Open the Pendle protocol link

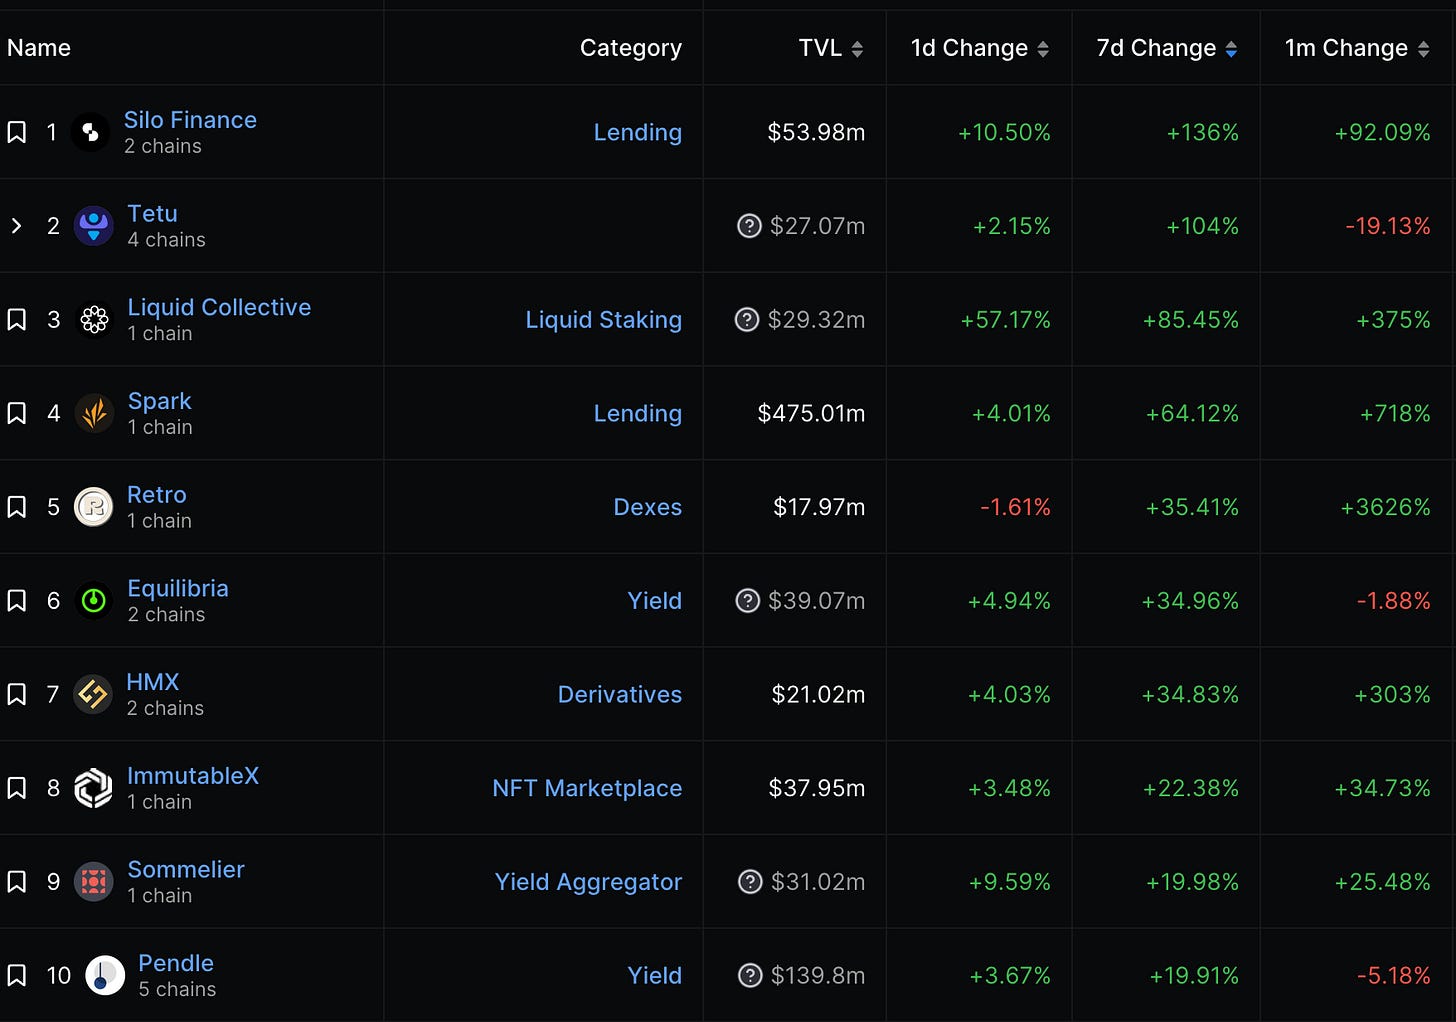point(176,963)
